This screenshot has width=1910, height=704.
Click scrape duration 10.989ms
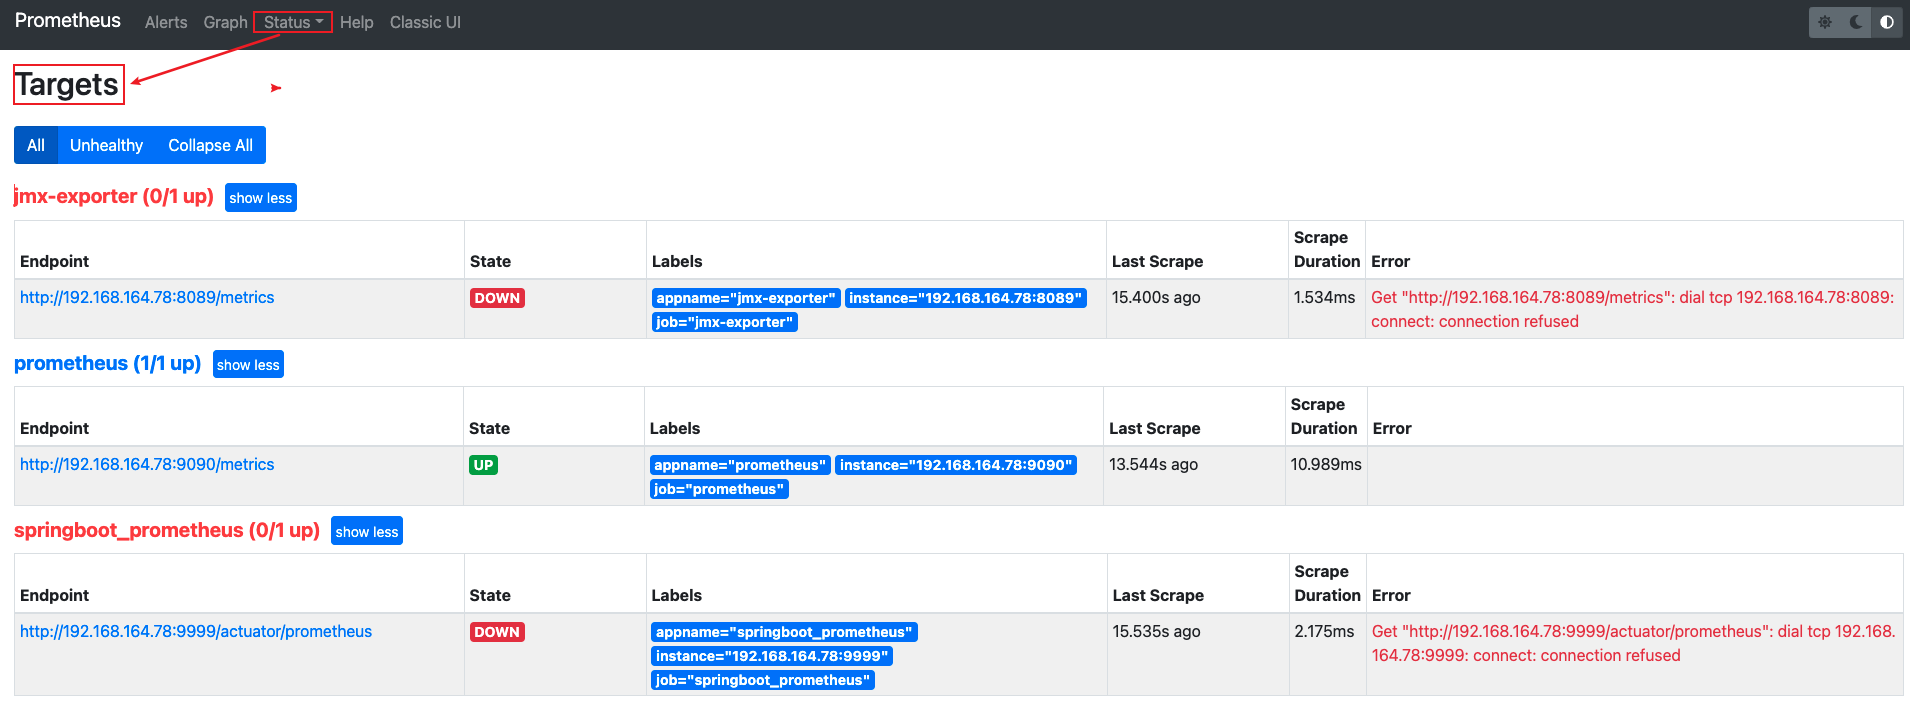[x=1326, y=464]
